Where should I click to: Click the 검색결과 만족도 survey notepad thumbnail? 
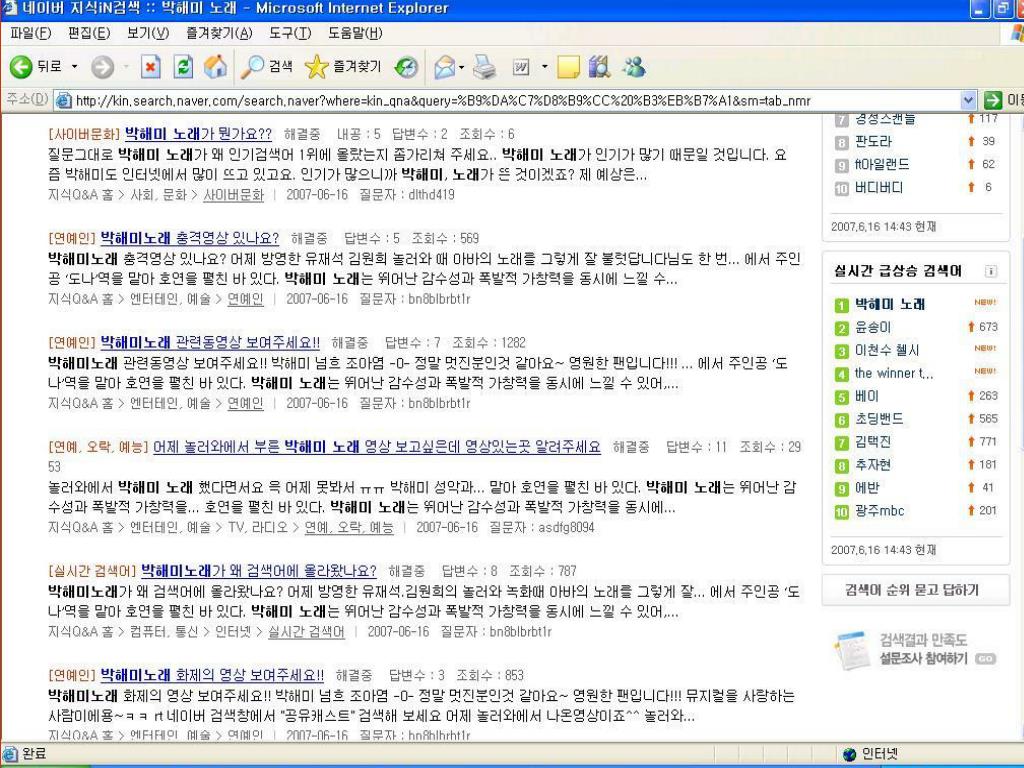tap(852, 649)
